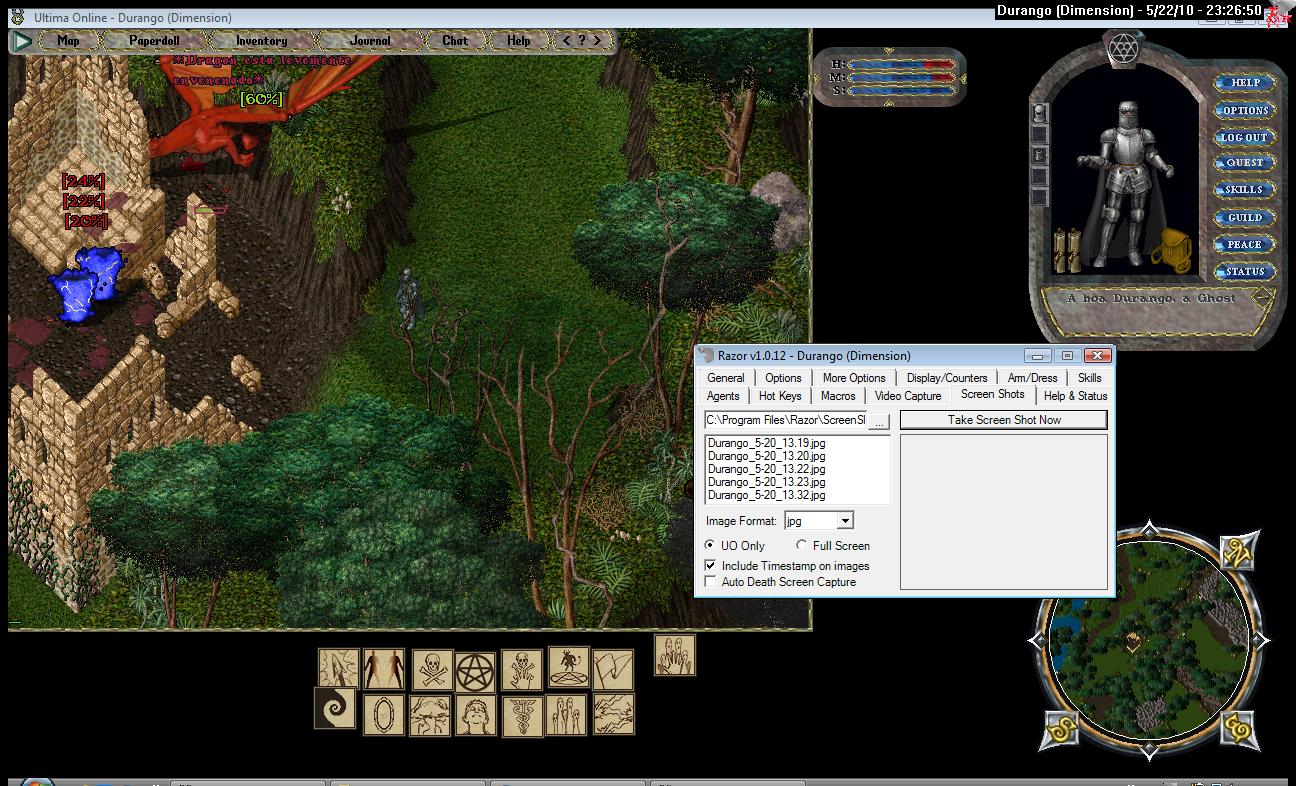Click the paperdoll HELP button

[x=1245, y=83]
